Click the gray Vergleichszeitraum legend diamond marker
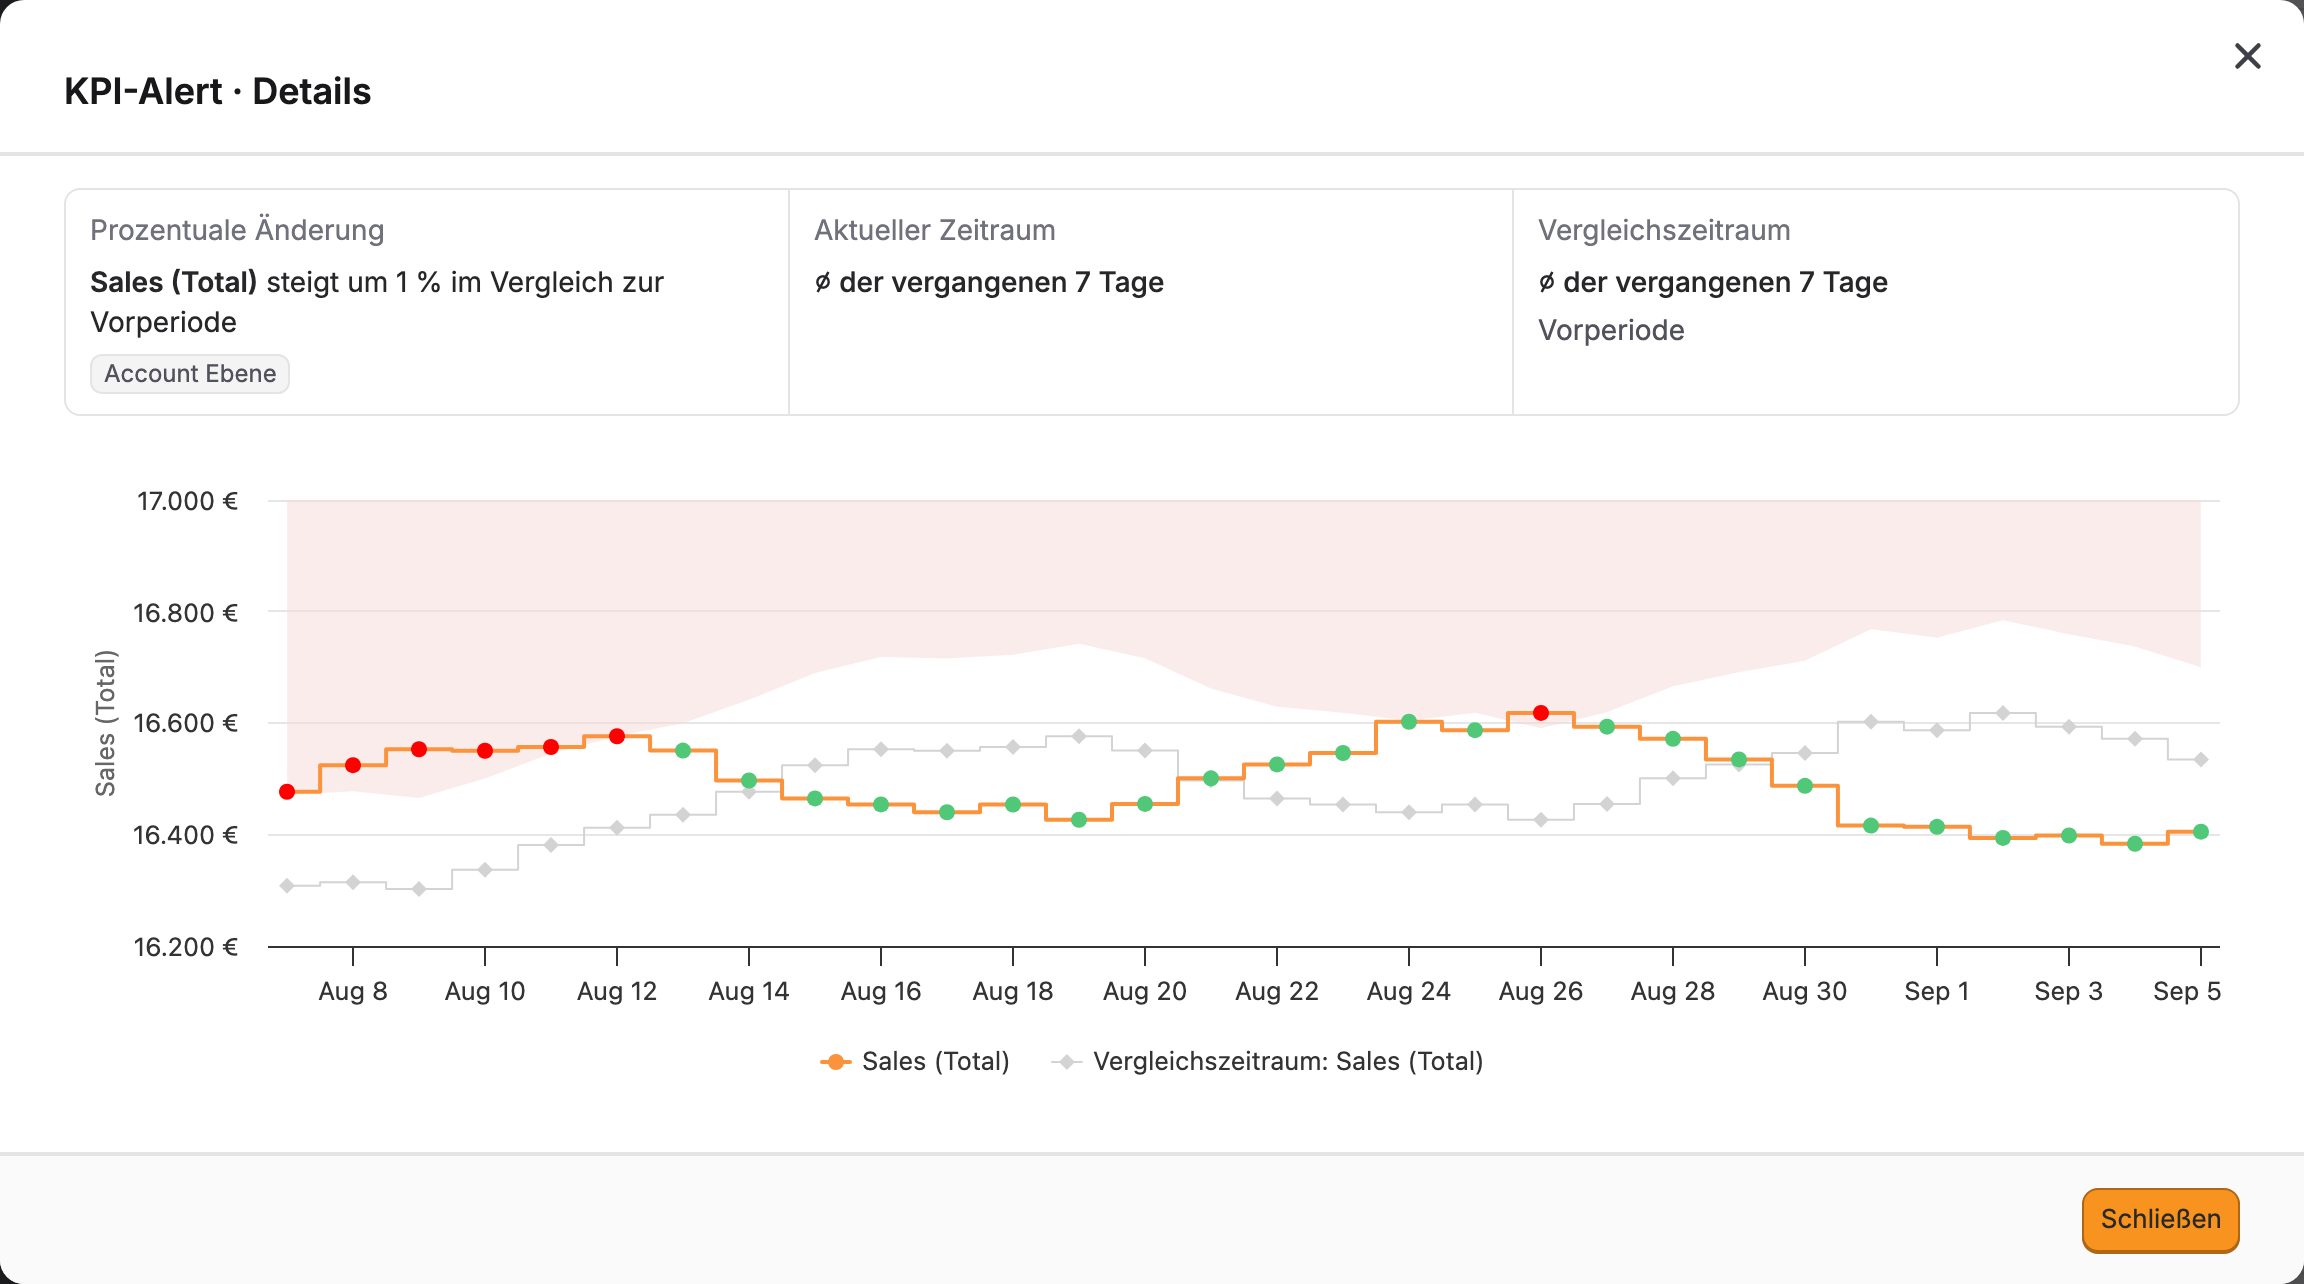 pyautogui.click(x=1067, y=1061)
